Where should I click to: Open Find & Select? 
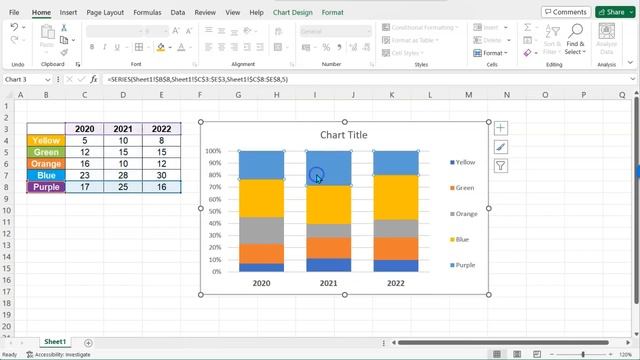tap(575, 39)
